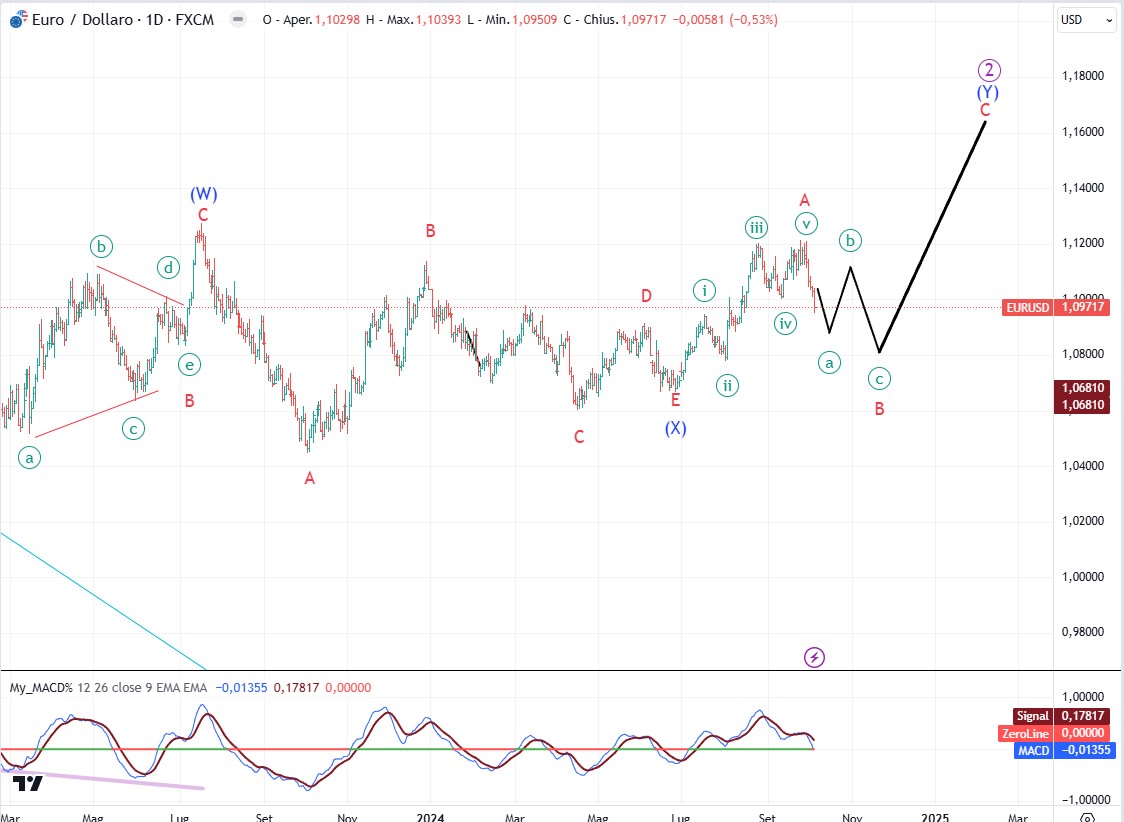The width and height of the screenshot is (1124, 822).
Task: Open chart settings gear icon
Action: point(1087,818)
